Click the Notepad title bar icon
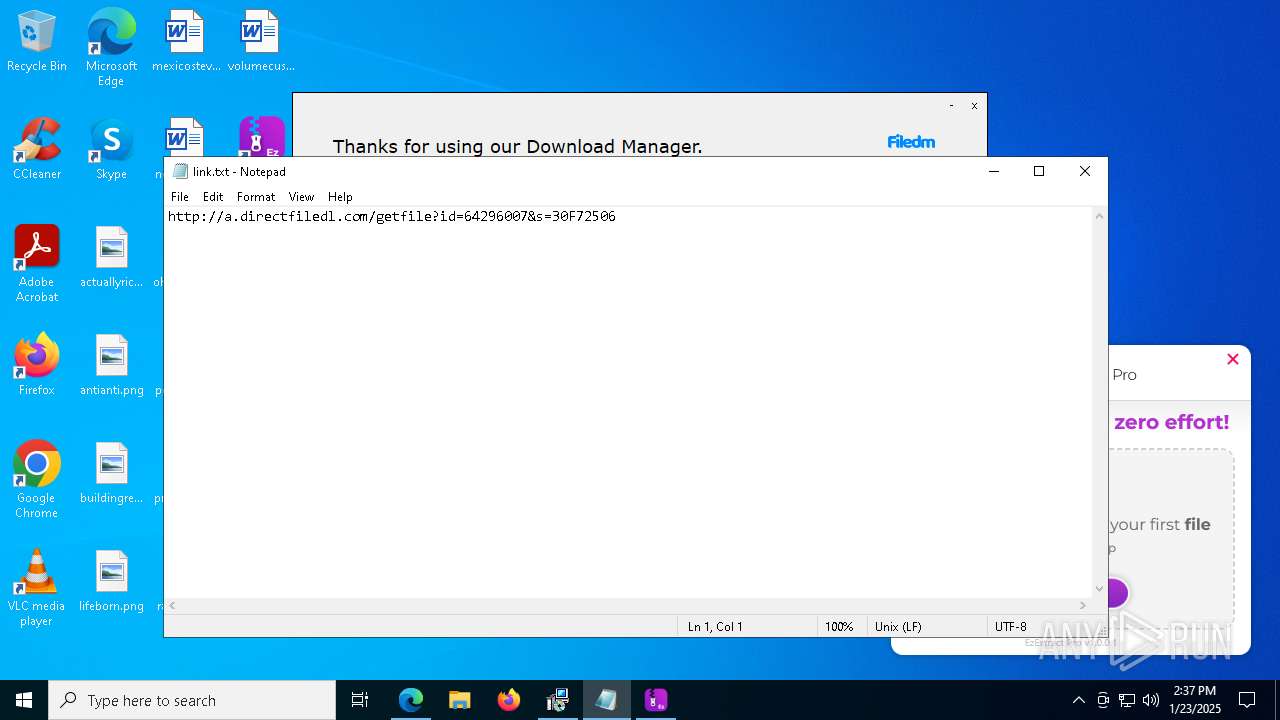The height and width of the screenshot is (720, 1280). click(180, 171)
